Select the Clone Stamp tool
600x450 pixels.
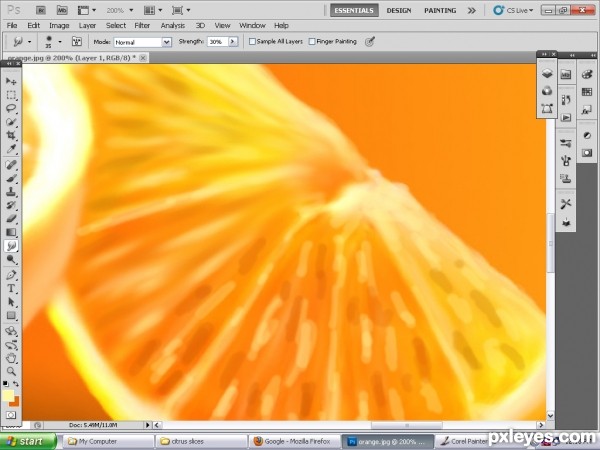coord(11,192)
